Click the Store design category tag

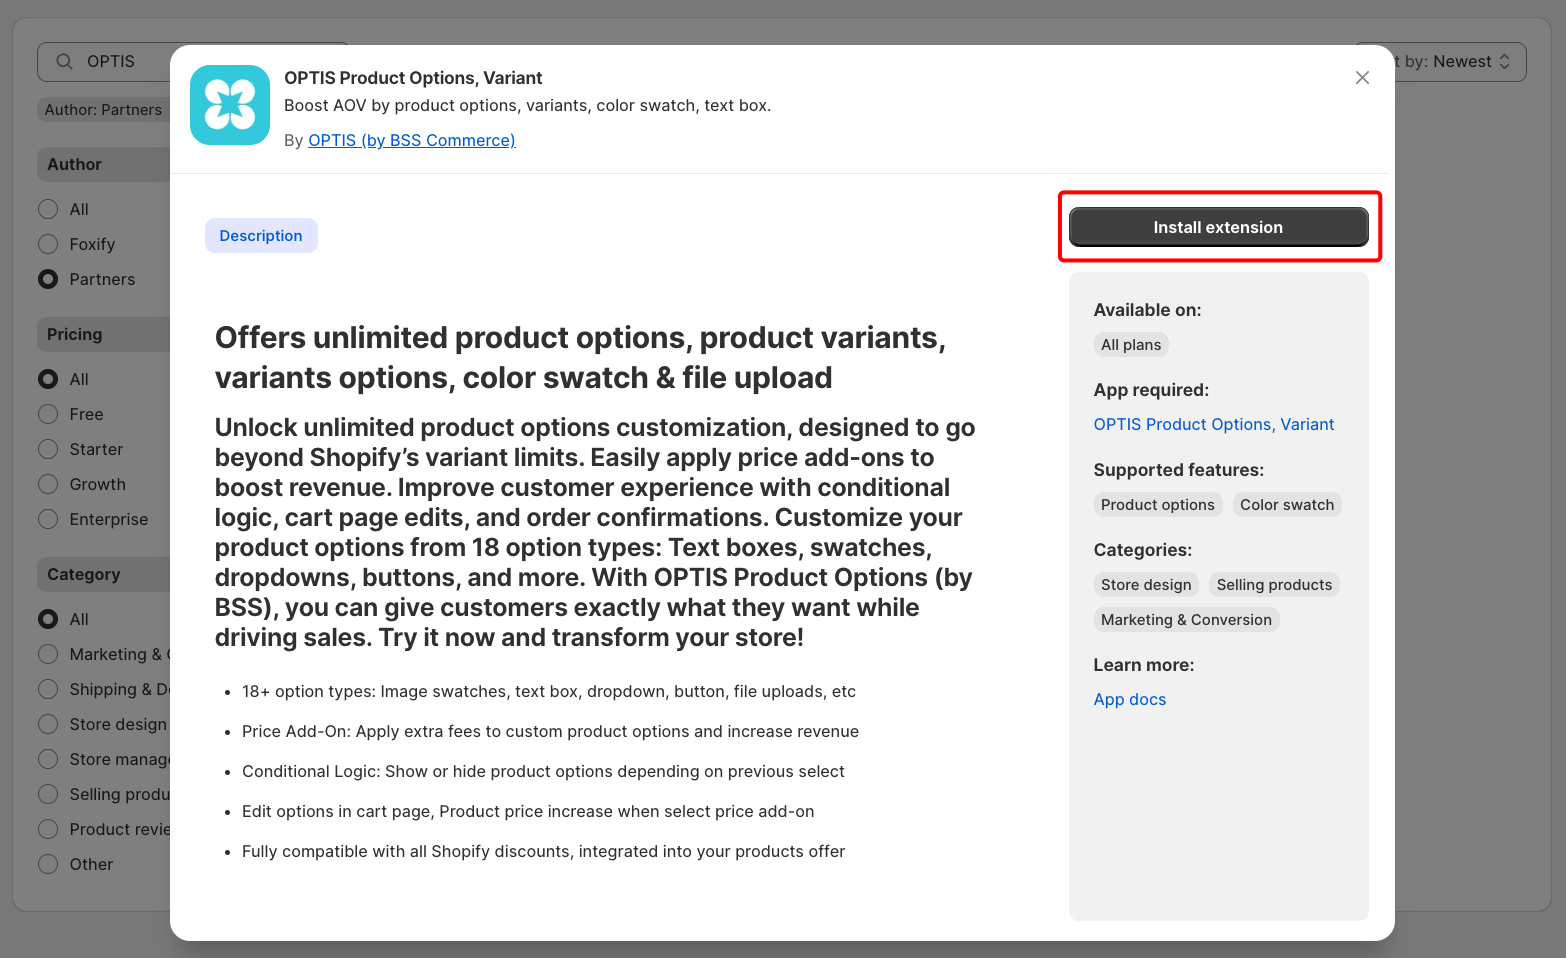1146,585
